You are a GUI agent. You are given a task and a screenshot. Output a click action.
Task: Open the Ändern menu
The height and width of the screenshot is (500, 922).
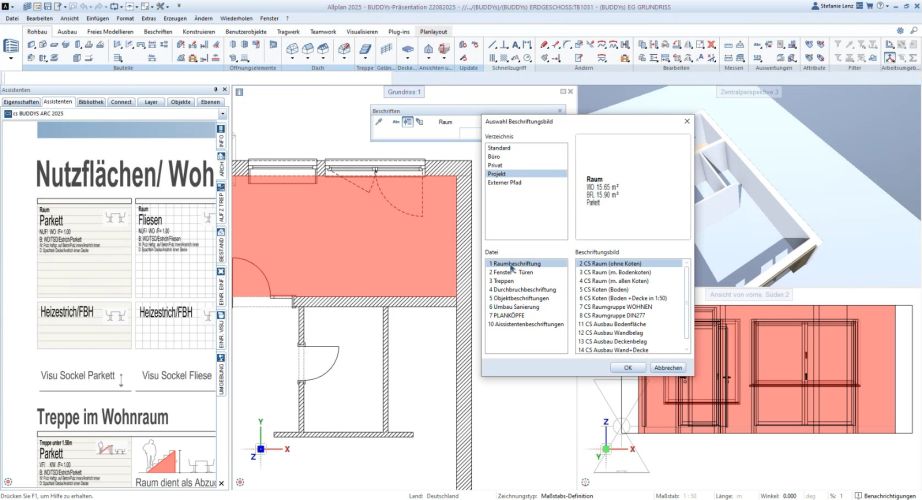tap(203, 19)
